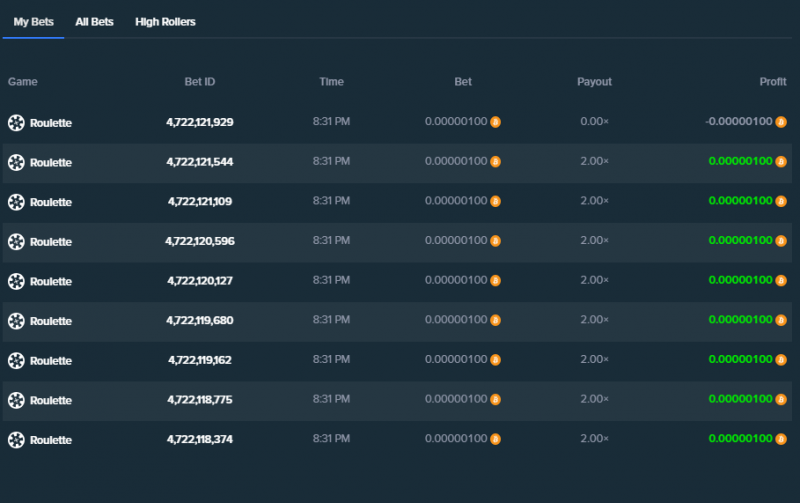This screenshot has width=800, height=503.
Task: Click bet amount in row 4,722,121,109
Action: 456,201
